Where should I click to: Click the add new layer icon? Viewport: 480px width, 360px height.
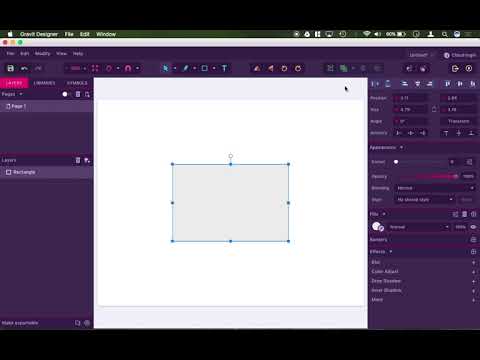click(x=87, y=160)
